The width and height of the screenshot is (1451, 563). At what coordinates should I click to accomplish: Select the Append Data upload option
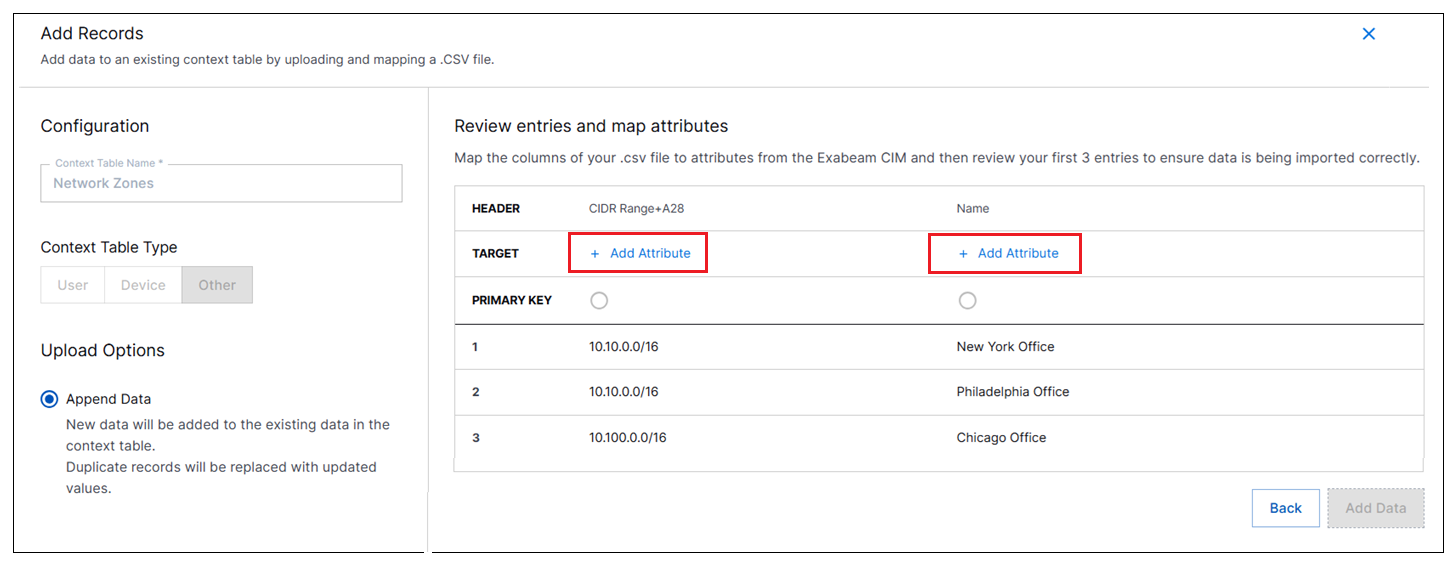coord(50,399)
